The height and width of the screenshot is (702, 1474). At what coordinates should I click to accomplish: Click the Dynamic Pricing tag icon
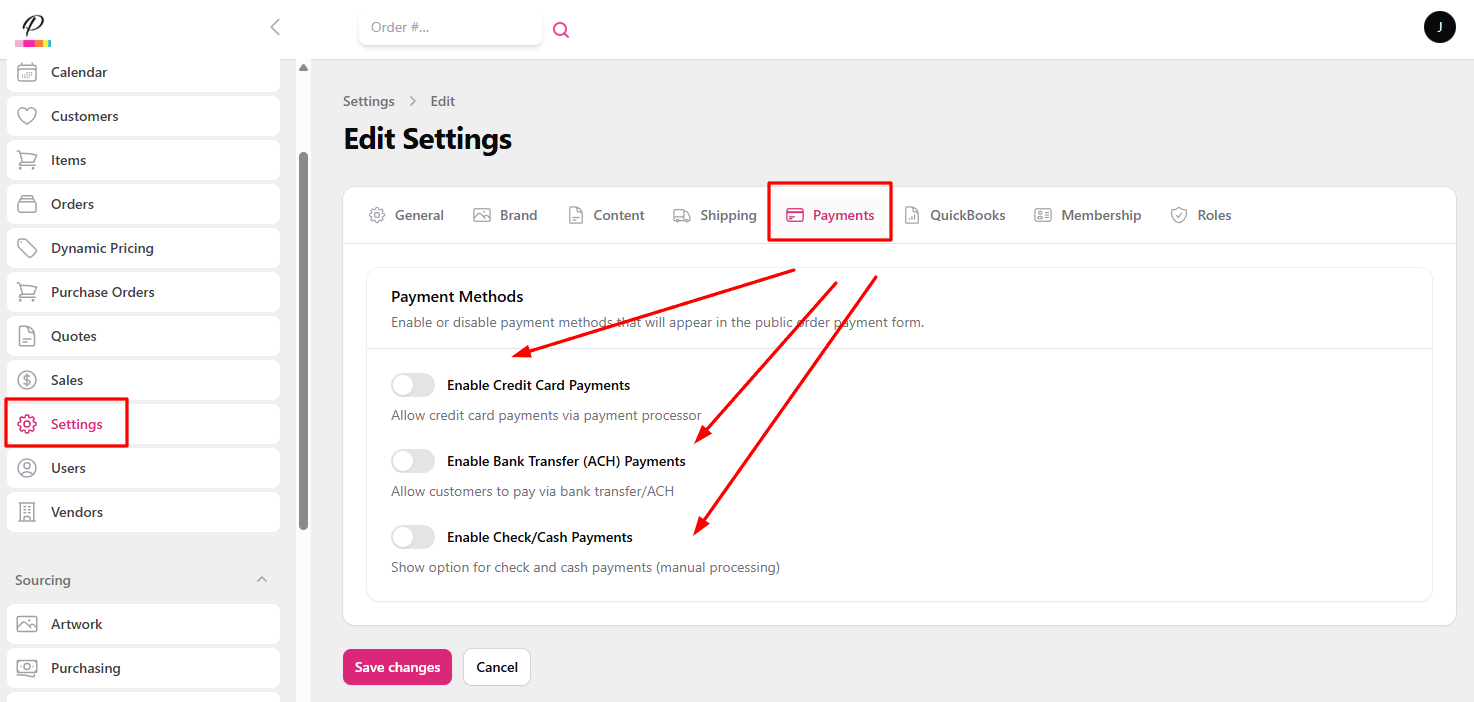29,247
